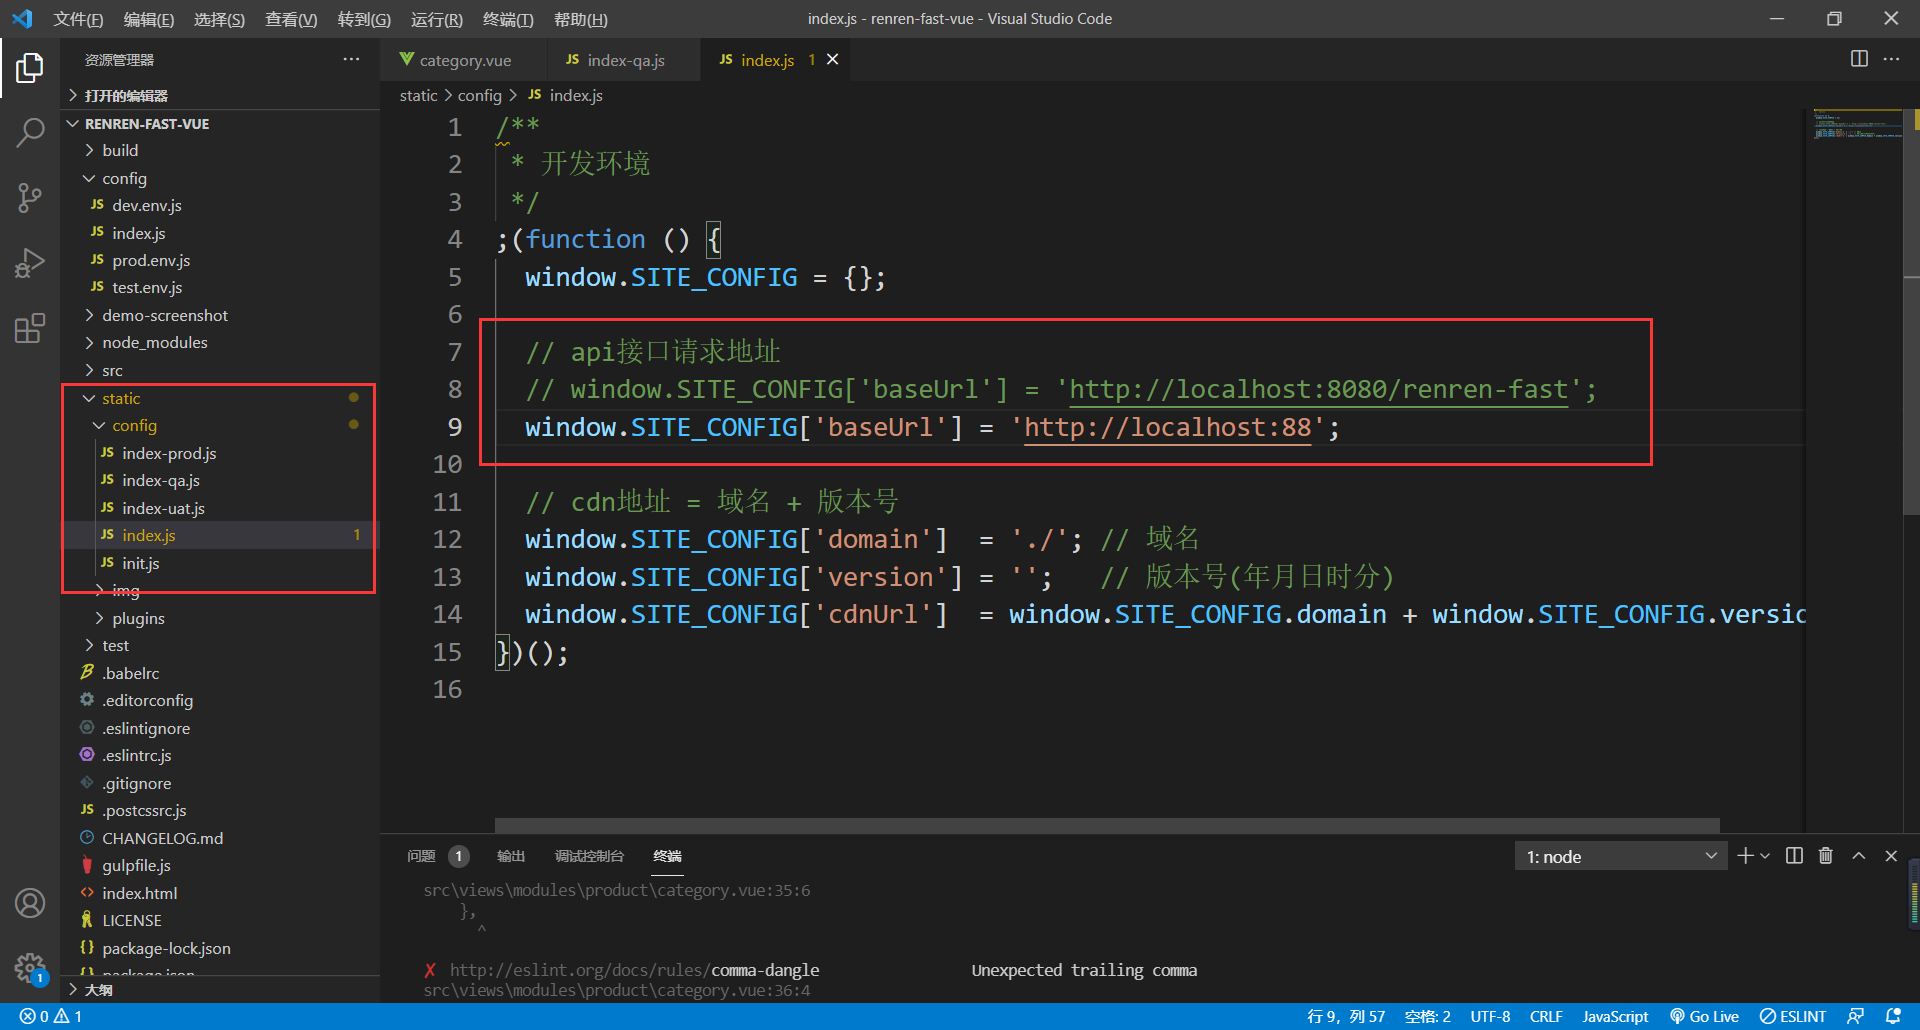The width and height of the screenshot is (1920, 1030).
Task: Open the Explorer view in activity bar
Action: tap(30, 68)
